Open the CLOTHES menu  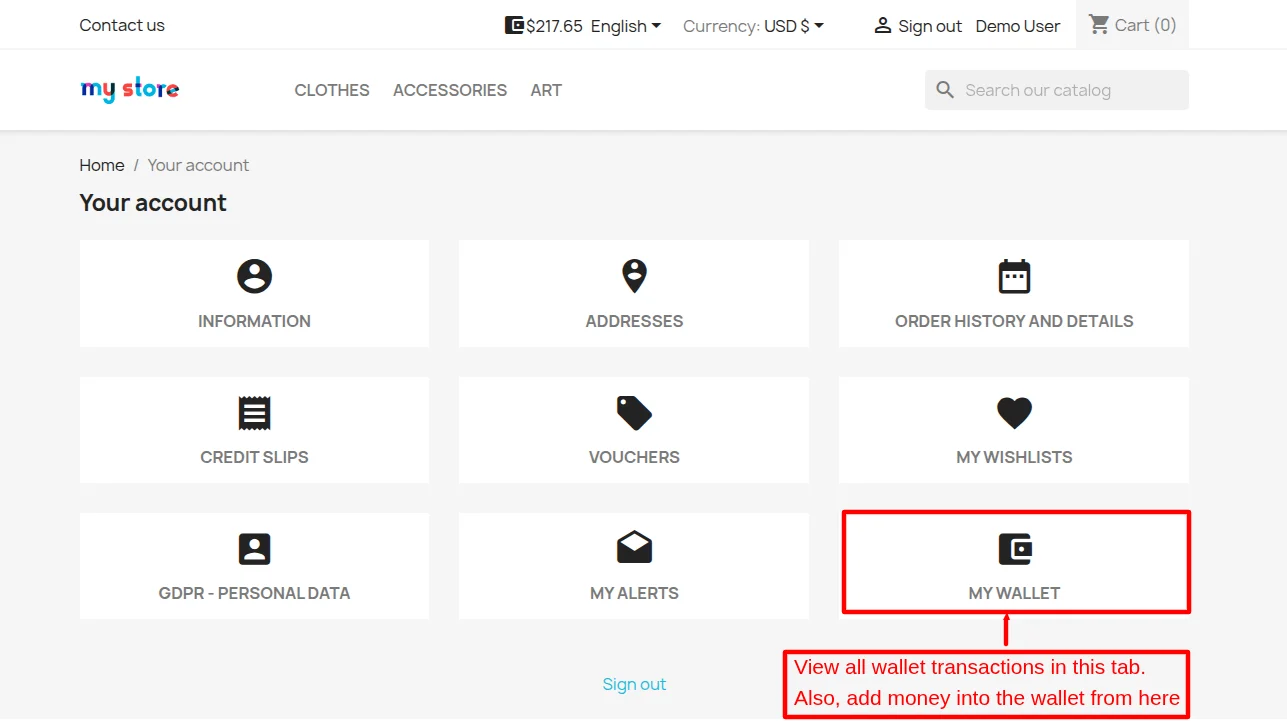[331, 90]
